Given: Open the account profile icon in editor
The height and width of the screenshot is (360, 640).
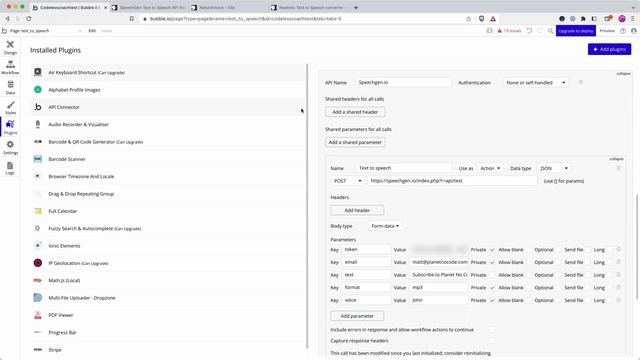Looking at the screenshot, I should point(633,31).
